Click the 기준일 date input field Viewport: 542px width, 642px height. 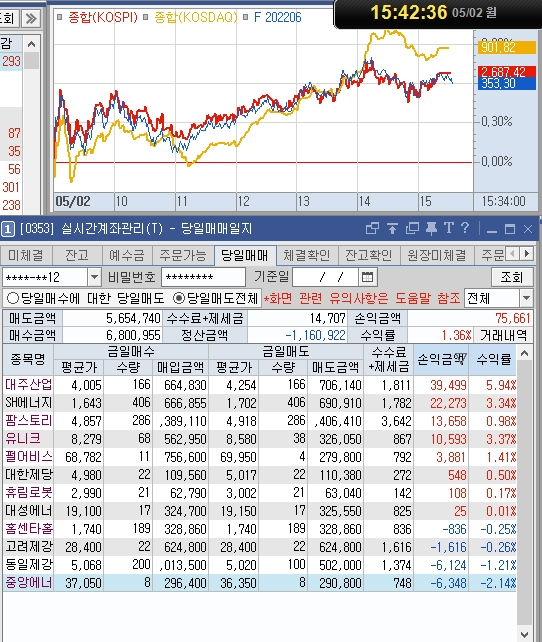(x=326, y=277)
